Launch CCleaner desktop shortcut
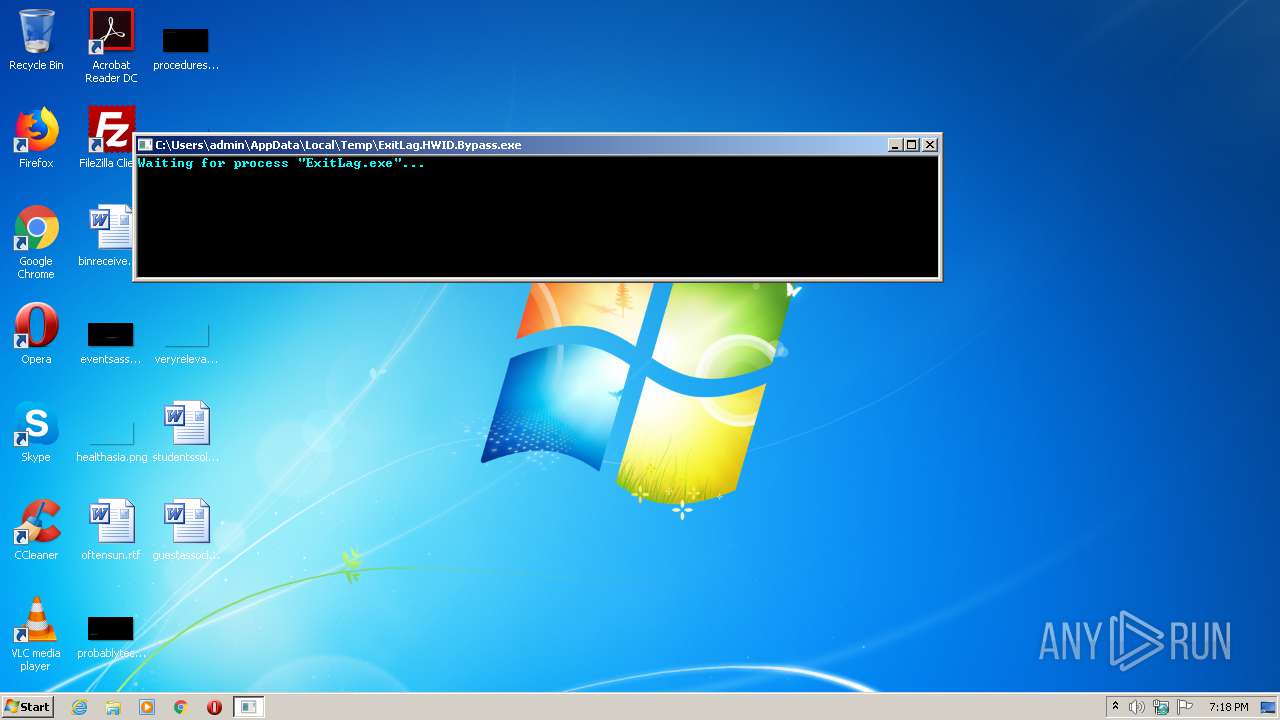The height and width of the screenshot is (720, 1280). 36,530
